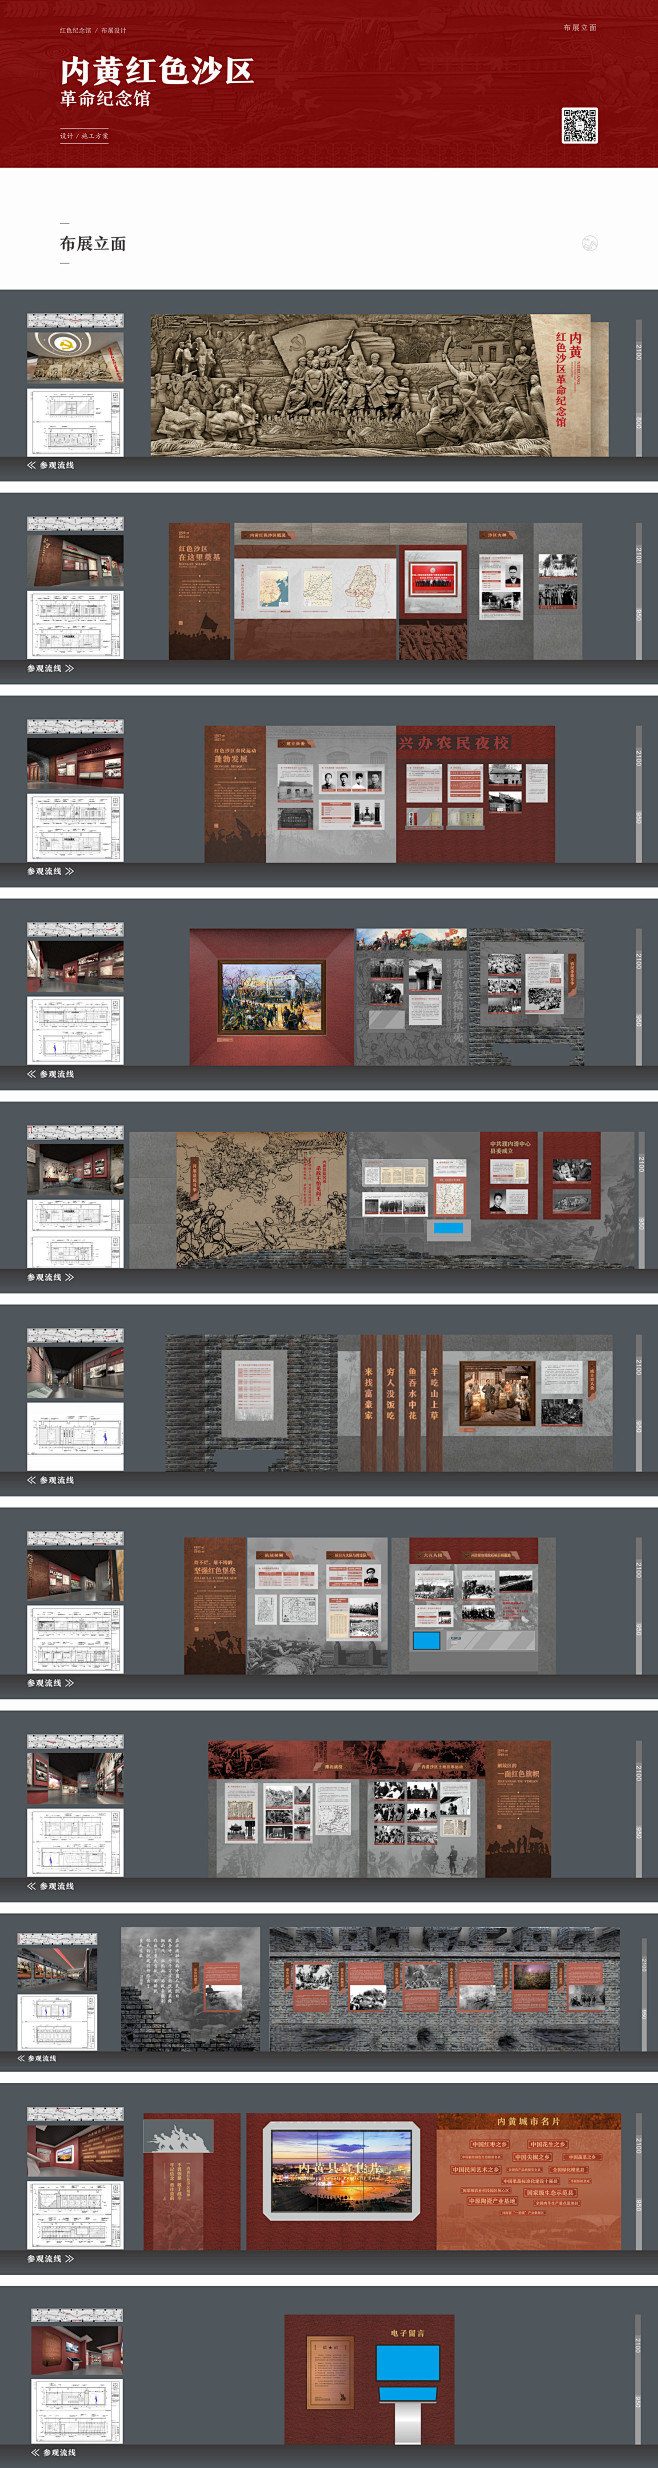Screen dimensions: 658x2468
Task: Click the 红色纪念馆 / 布展设计 breadcrumb text
Action: point(93,31)
